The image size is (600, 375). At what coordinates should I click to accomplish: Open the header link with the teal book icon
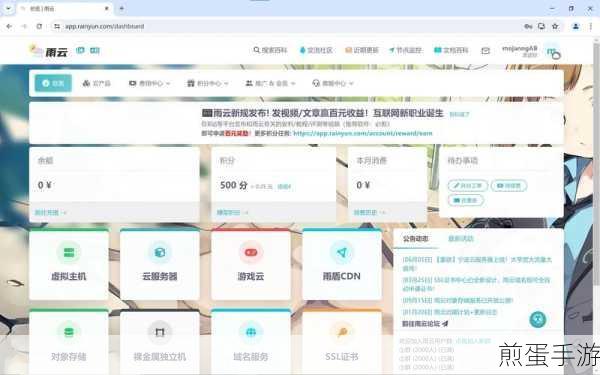451,50
